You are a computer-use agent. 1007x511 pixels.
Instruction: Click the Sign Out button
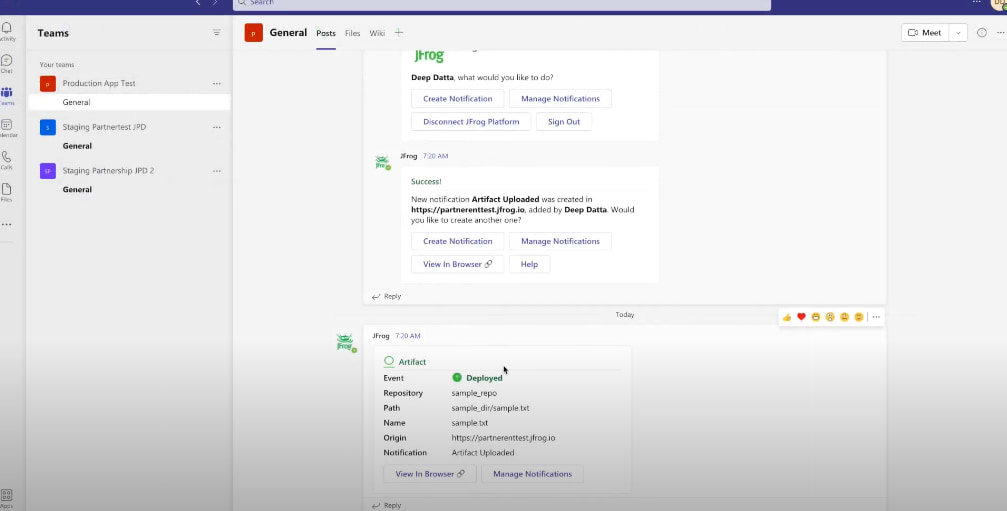[564, 122]
